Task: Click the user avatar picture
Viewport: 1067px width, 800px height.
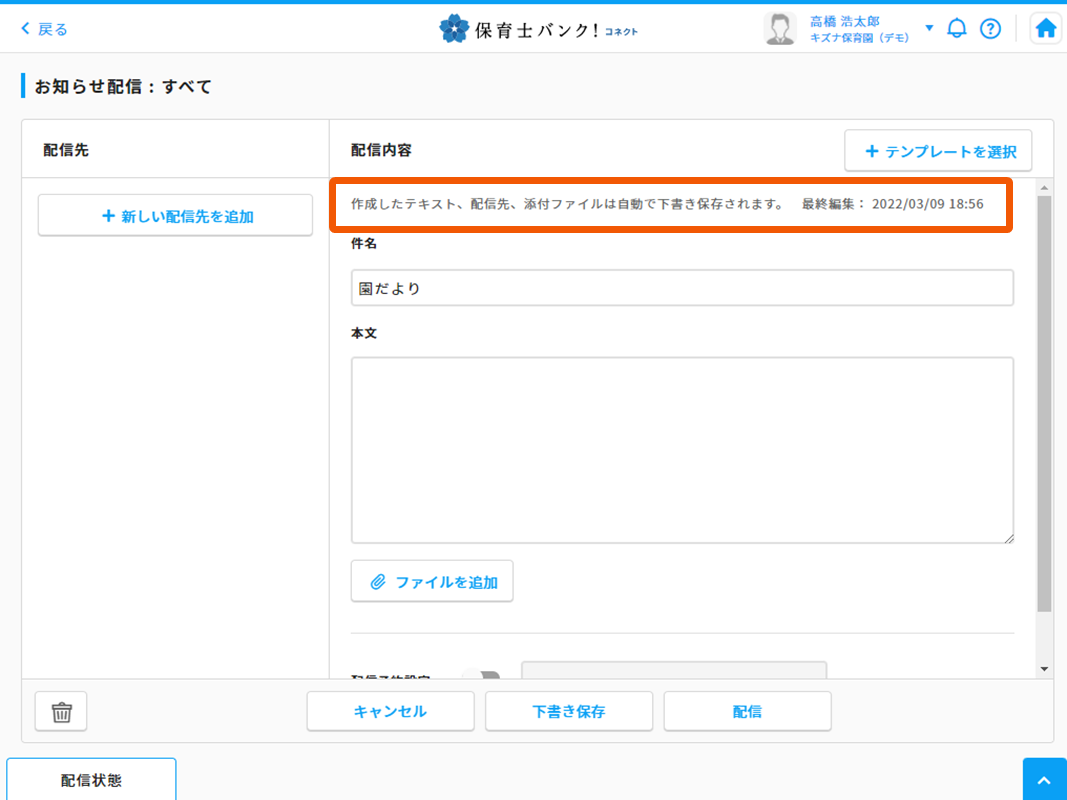Action: coord(780,29)
